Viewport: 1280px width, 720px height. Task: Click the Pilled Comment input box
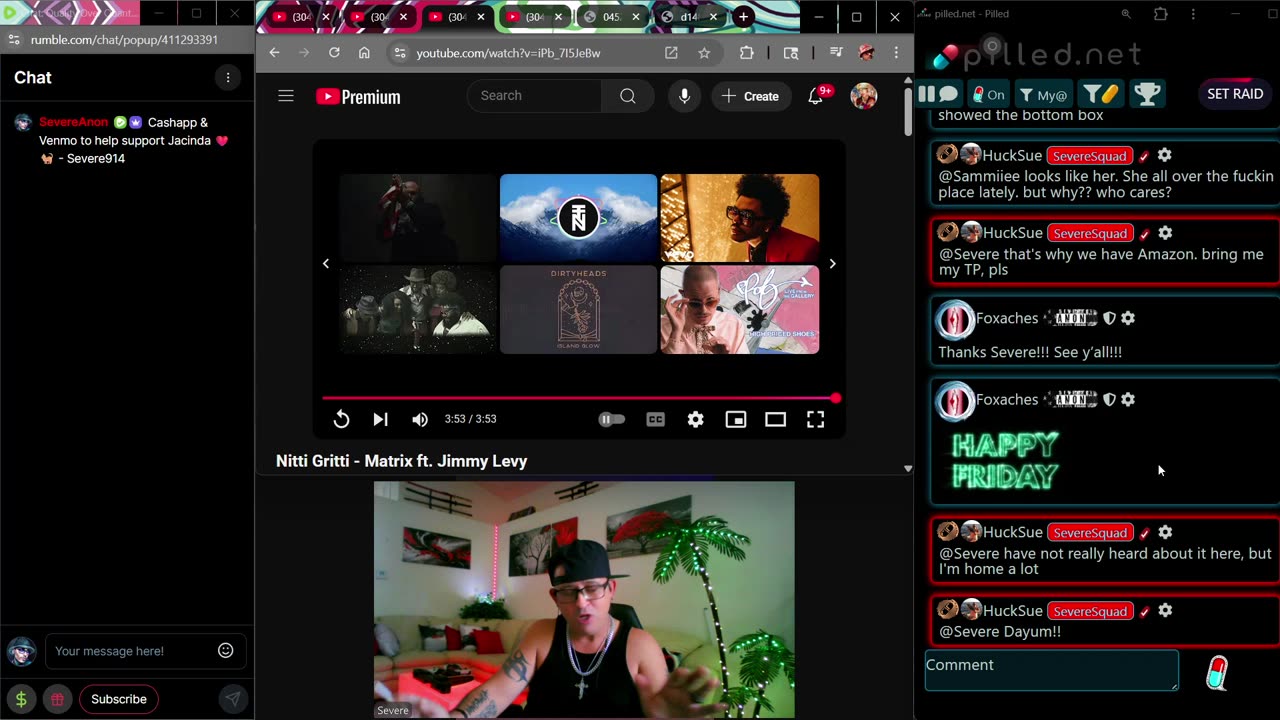click(x=1052, y=670)
